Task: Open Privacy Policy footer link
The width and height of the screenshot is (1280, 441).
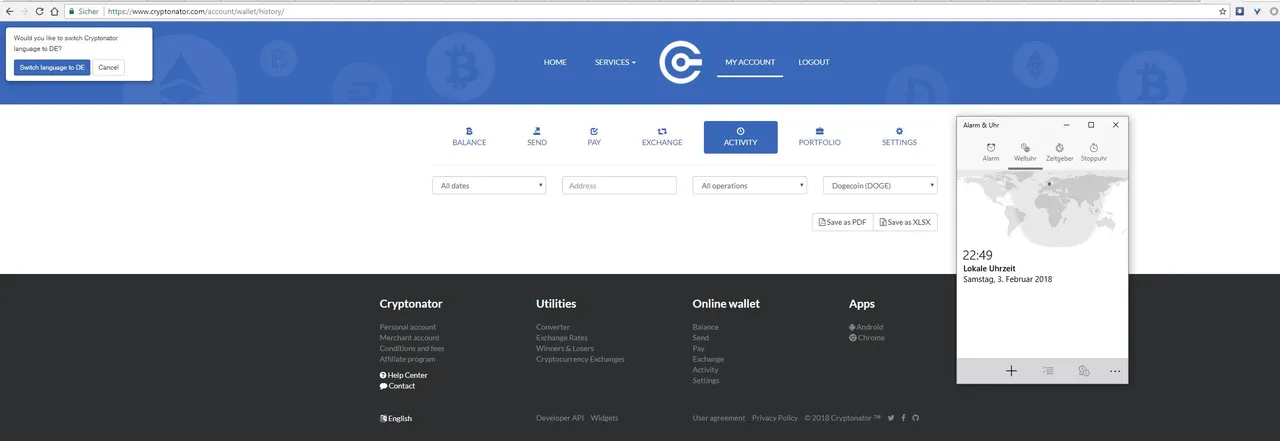Action: pos(775,418)
